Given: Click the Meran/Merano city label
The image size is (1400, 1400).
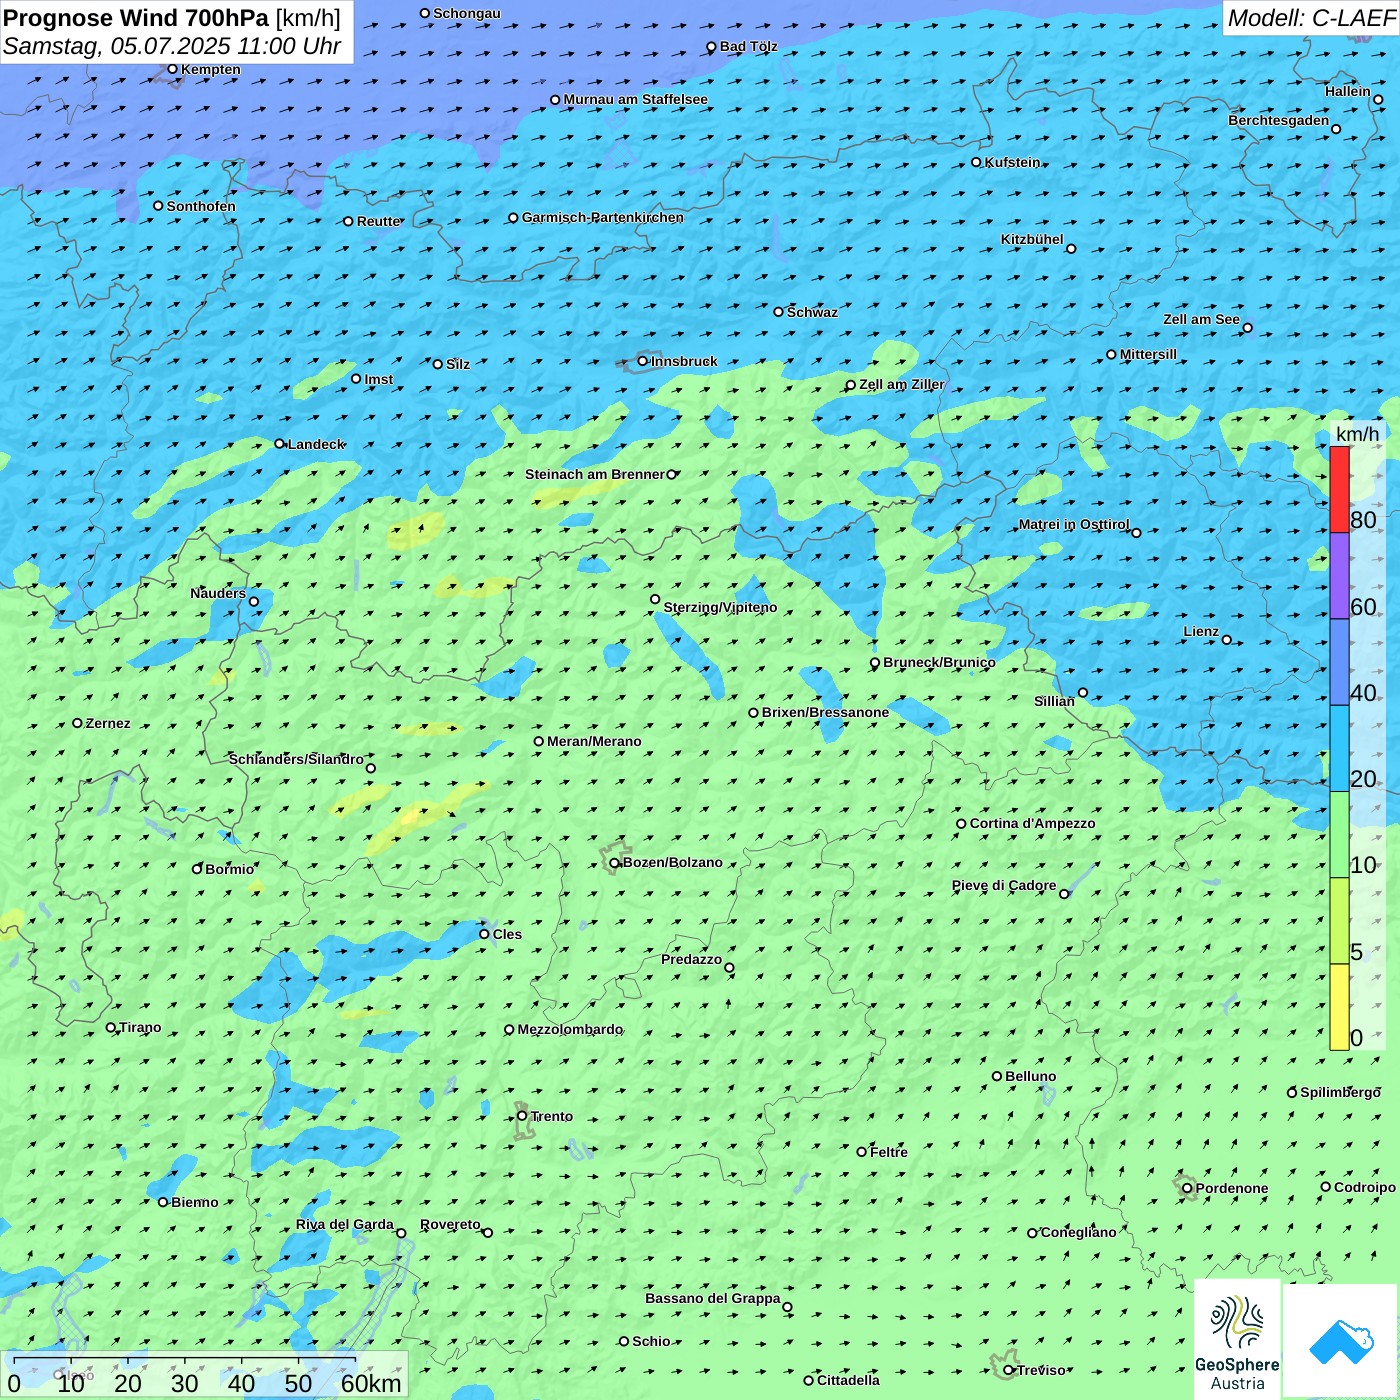Looking at the screenshot, I should click(594, 741).
